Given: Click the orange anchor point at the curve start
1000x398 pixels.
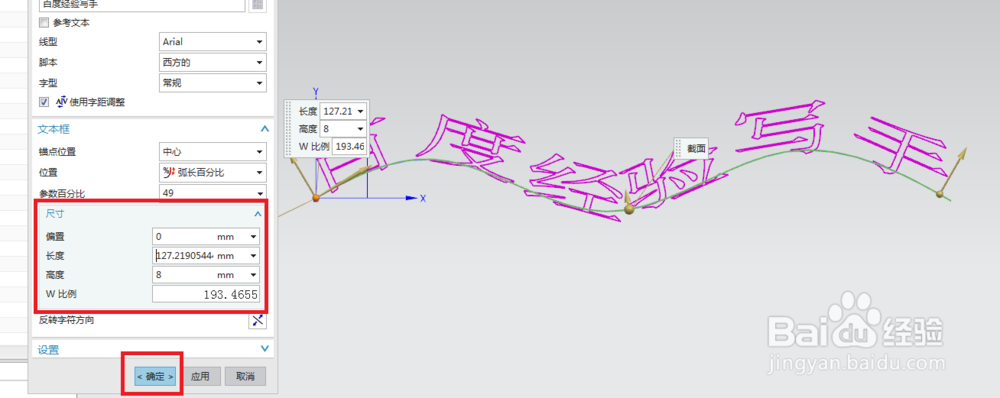Looking at the screenshot, I should click(316, 198).
